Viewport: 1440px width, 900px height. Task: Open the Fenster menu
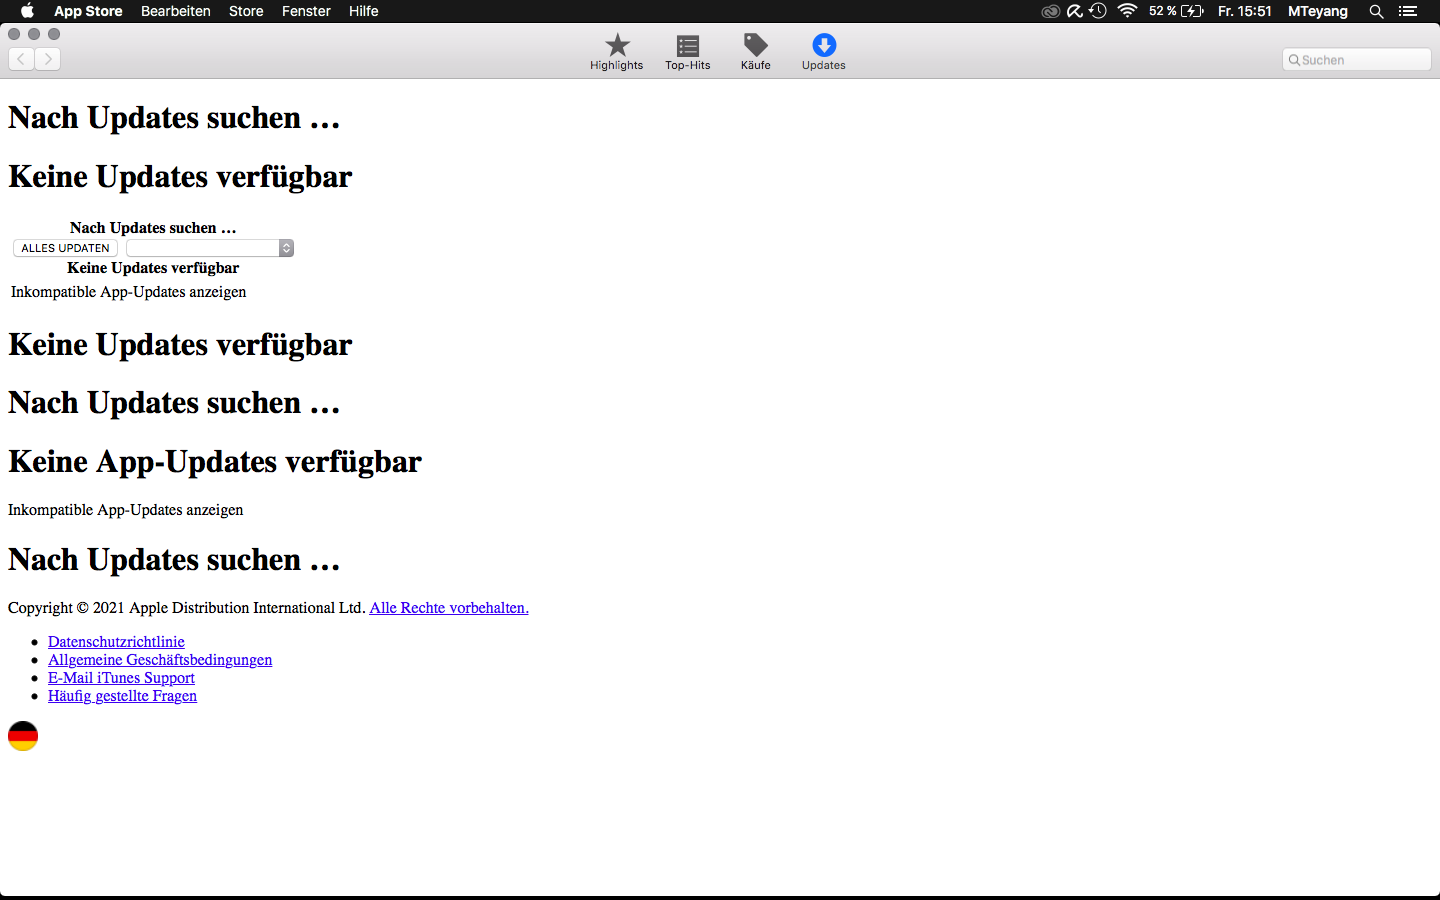point(306,11)
